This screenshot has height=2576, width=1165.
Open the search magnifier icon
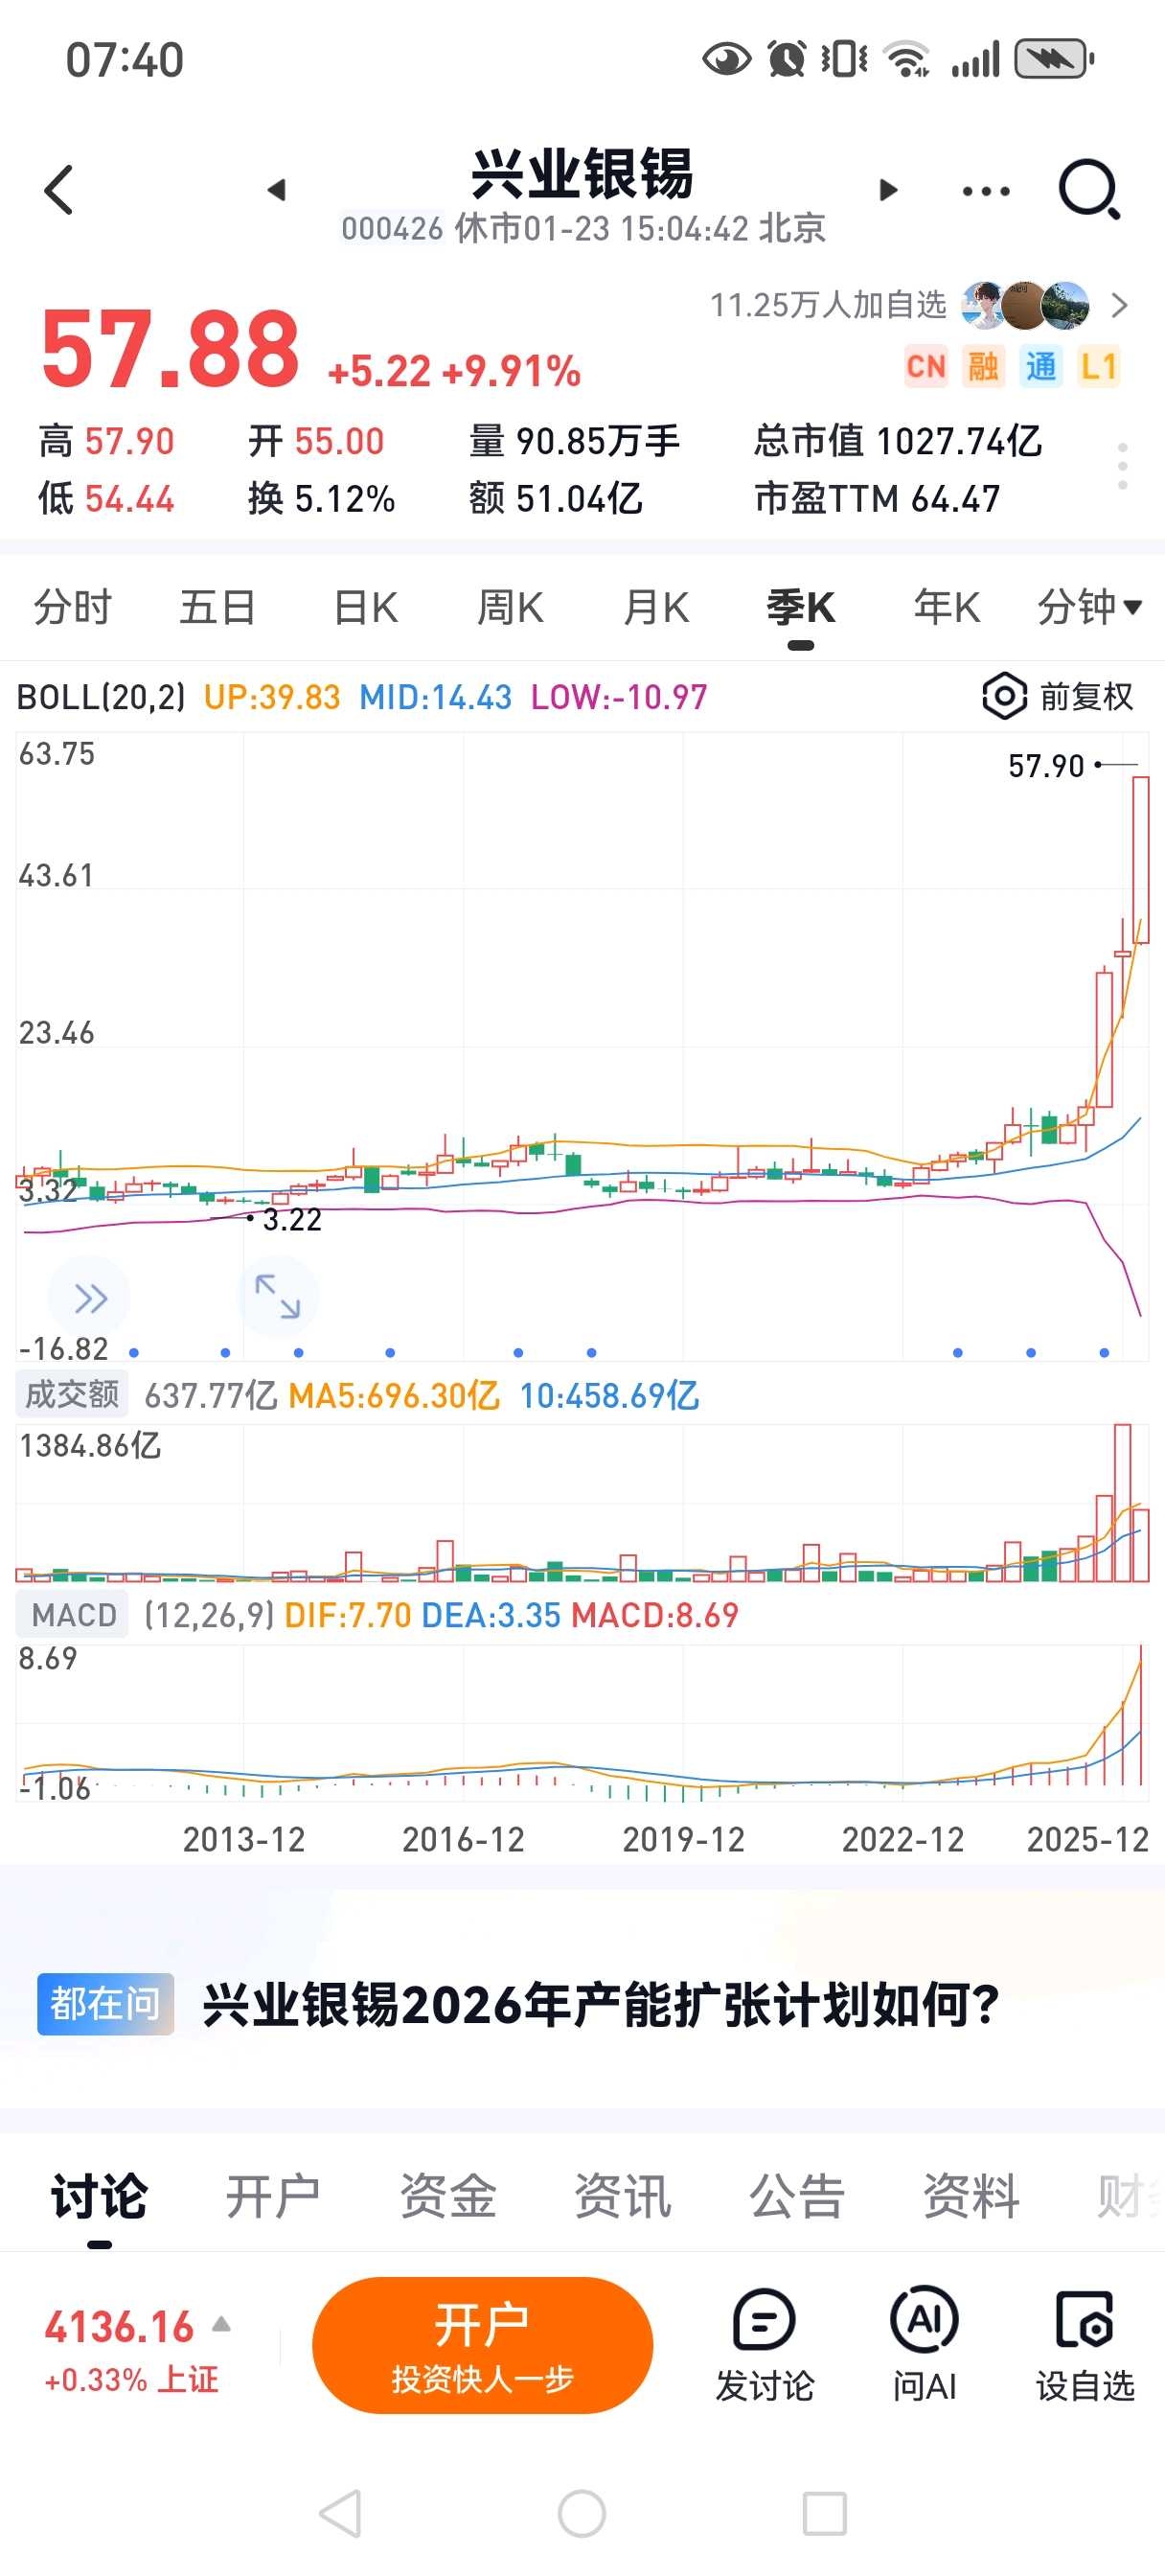coord(1089,189)
